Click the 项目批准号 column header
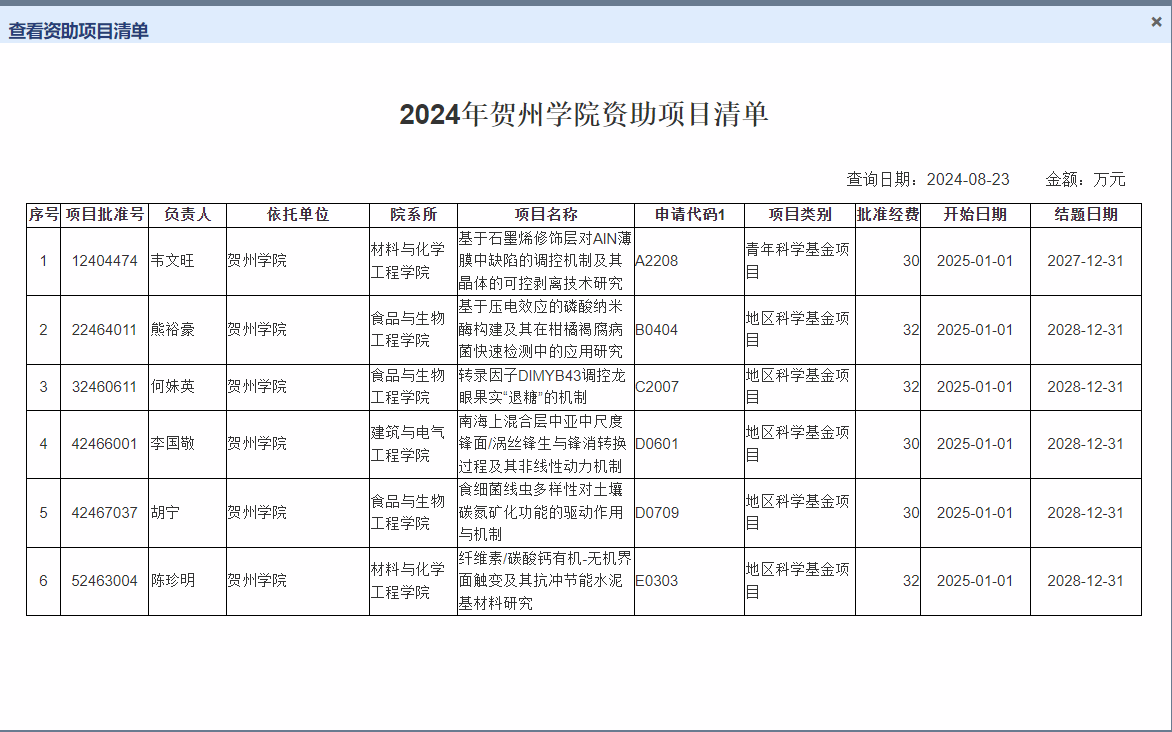The height and width of the screenshot is (732, 1172). coord(105,215)
